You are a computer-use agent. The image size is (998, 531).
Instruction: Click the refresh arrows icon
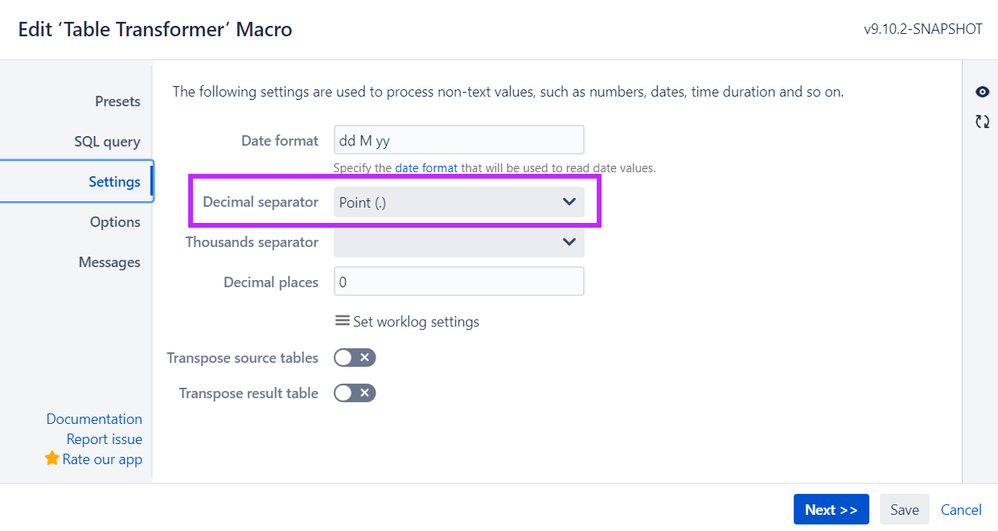(982, 121)
